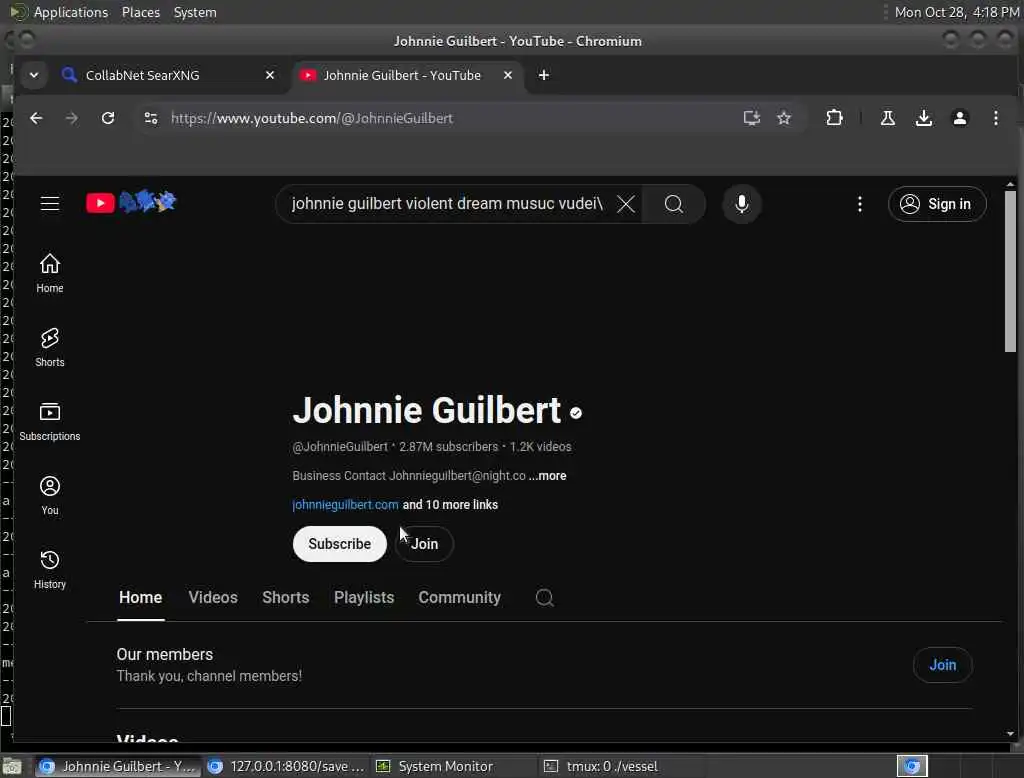The height and width of the screenshot is (778, 1024).
Task: Open the Places menu
Action: coord(140,12)
